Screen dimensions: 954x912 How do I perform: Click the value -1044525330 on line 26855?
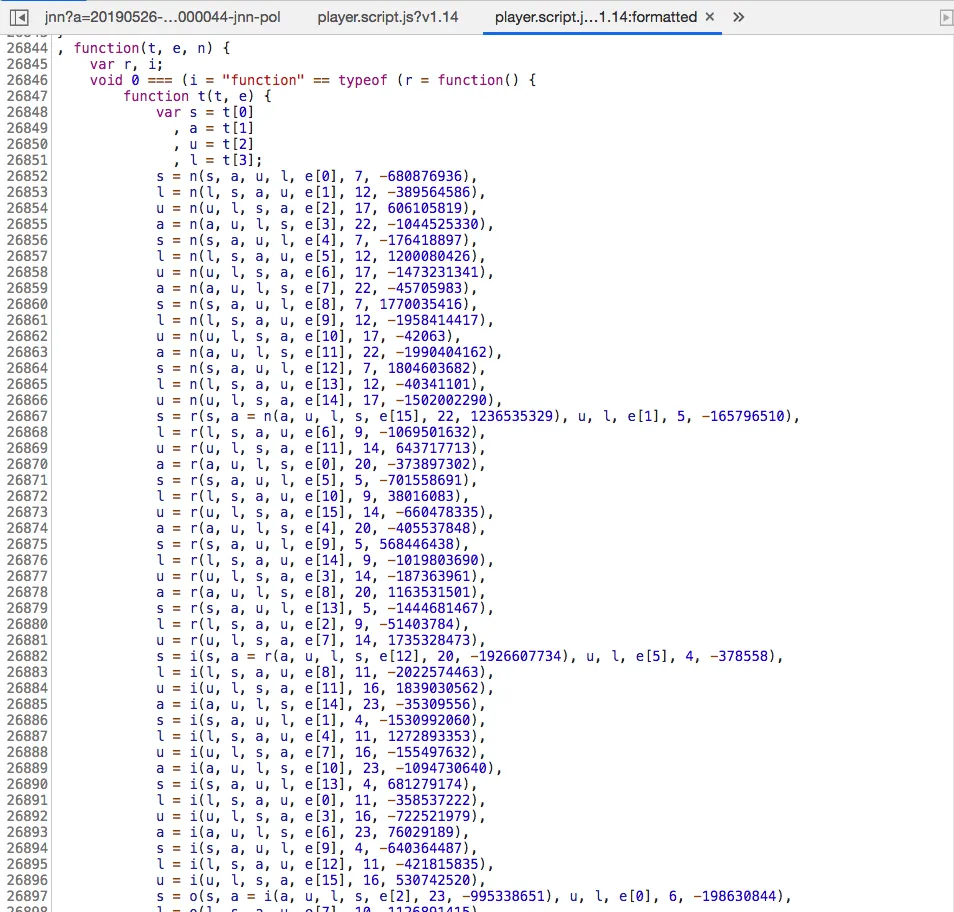coord(433,225)
